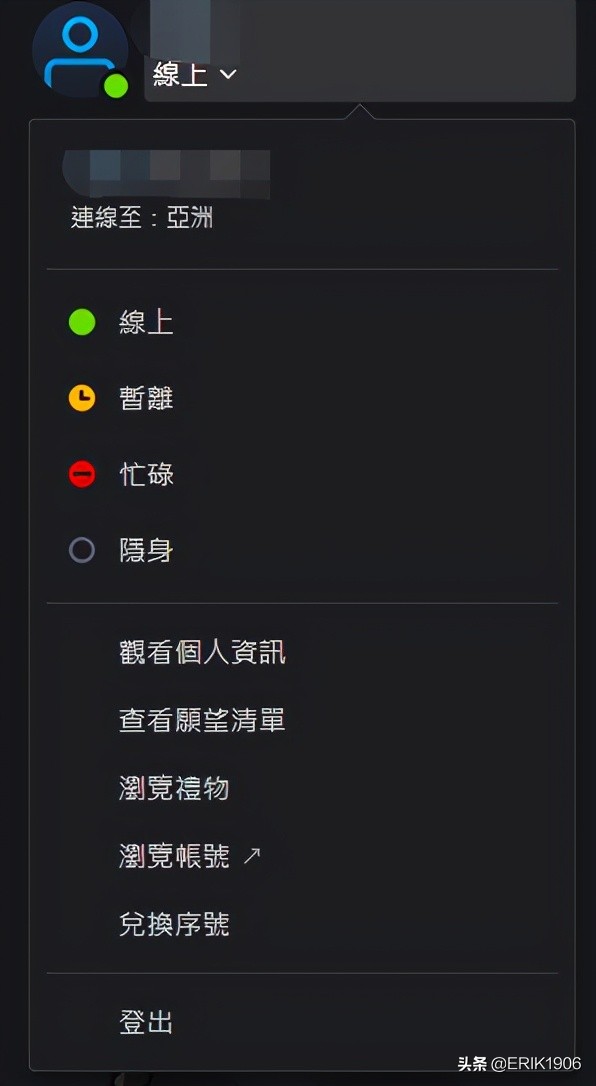Click the yellow clock icon for 暫離 status
The image size is (596, 1086).
pyautogui.click(x=81, y=398)
